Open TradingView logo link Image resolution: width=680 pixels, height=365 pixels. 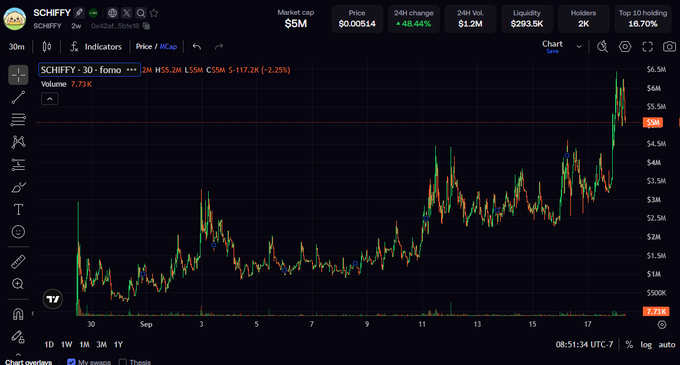pos(53,299)
